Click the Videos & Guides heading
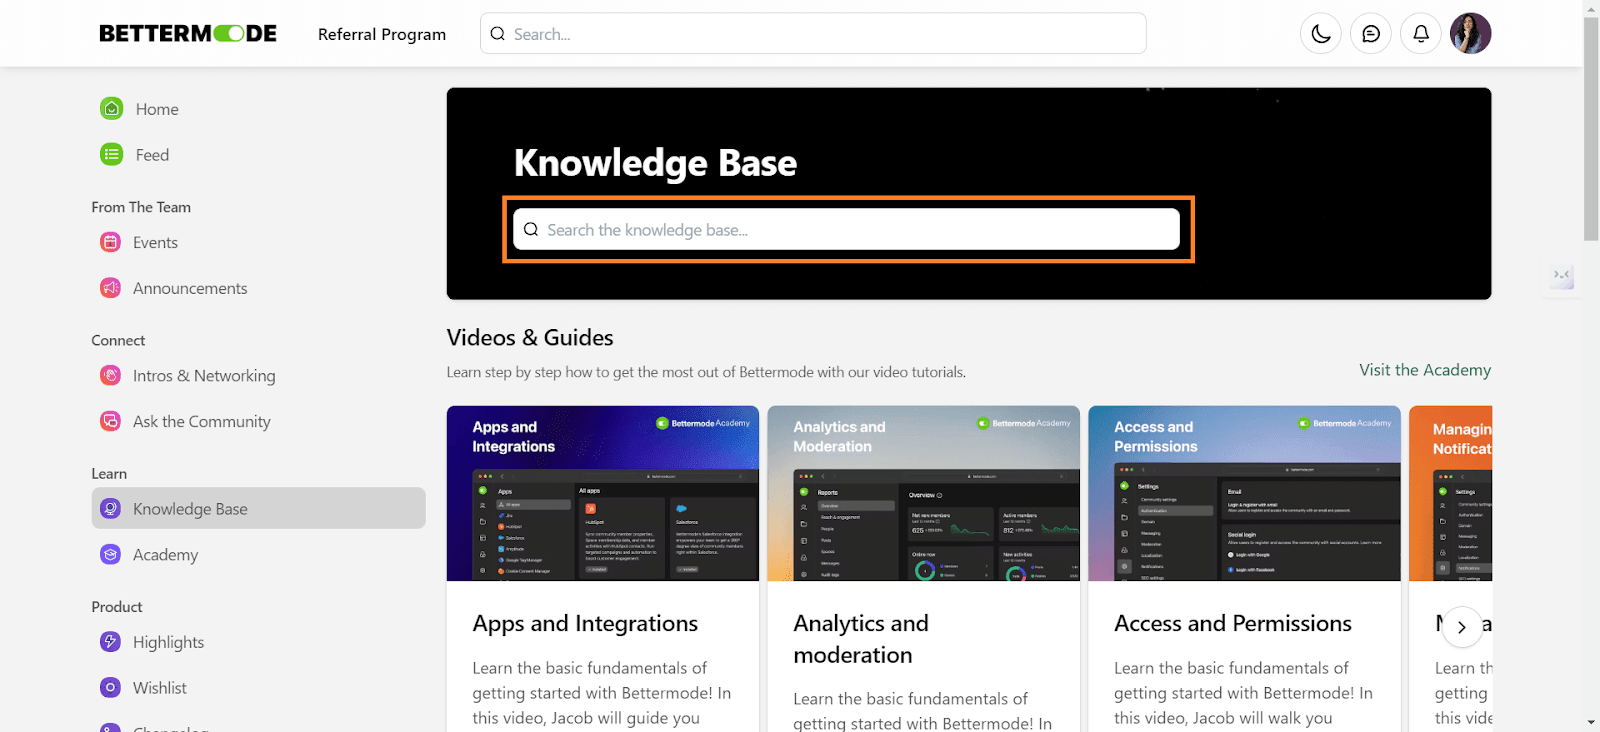The height and width of the screenshot is (732, 1600). 530,338
